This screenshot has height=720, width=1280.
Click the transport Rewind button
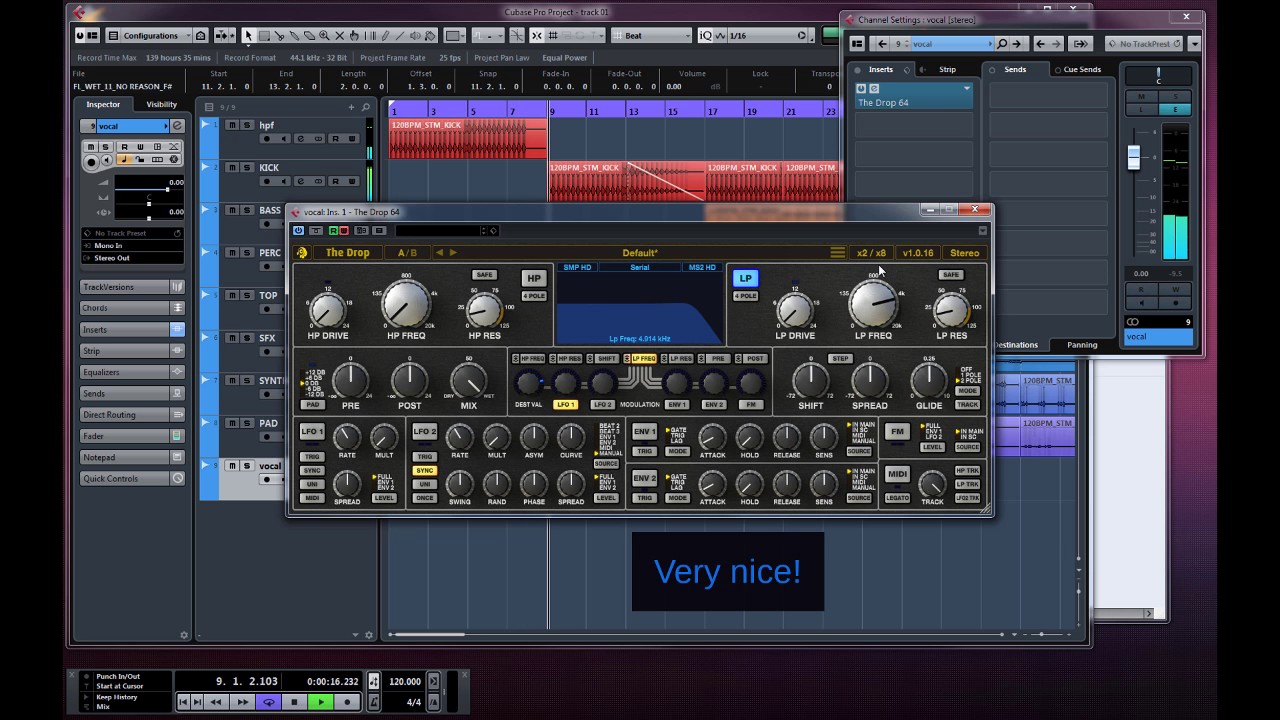coord(216,702)
